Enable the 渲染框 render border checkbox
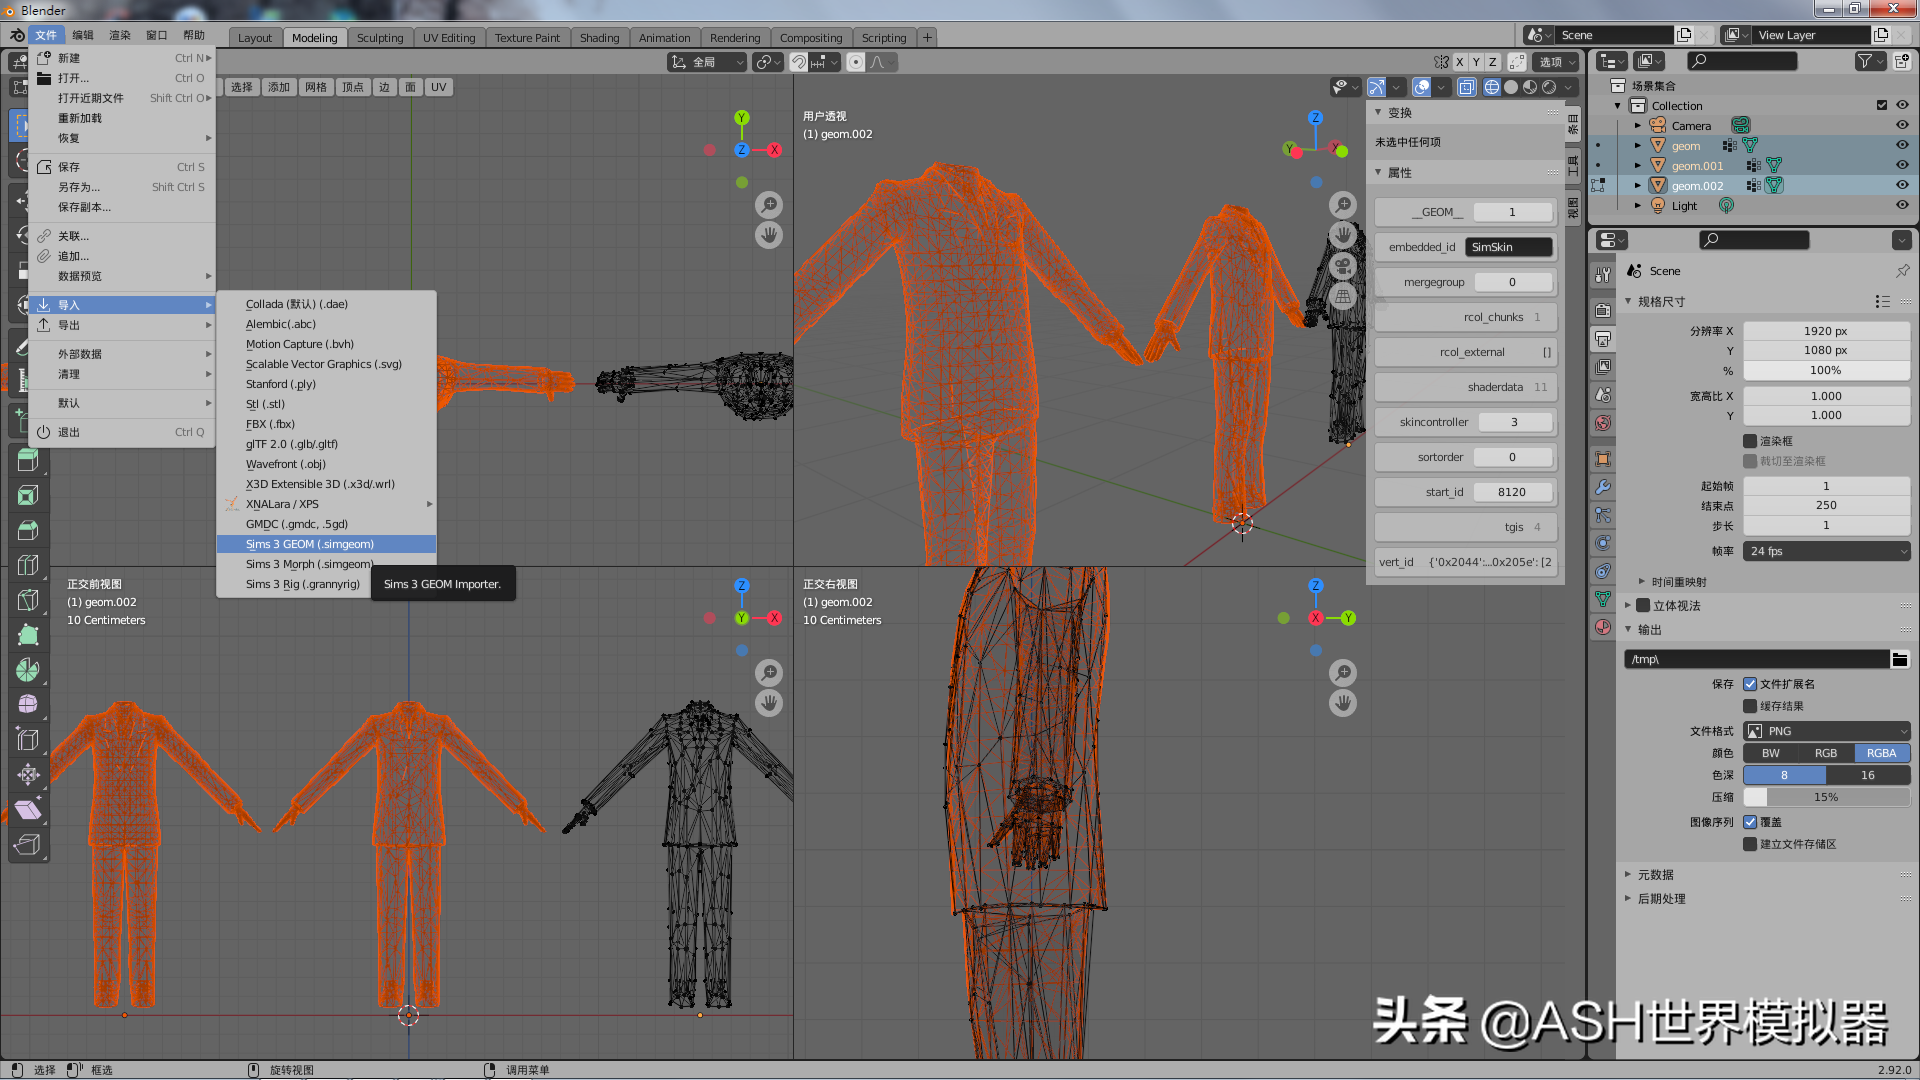The image size is (1920, 1080). coord(1750,441)
